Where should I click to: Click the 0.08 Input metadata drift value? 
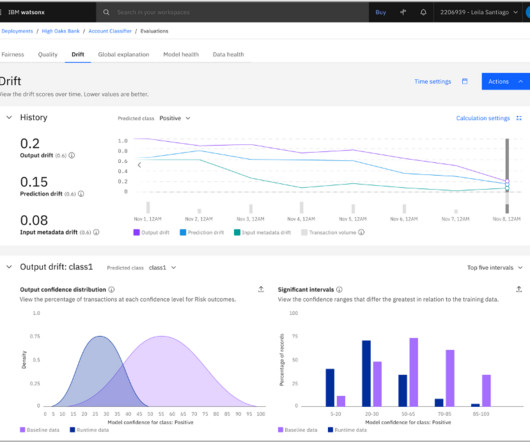click(34, 220)
